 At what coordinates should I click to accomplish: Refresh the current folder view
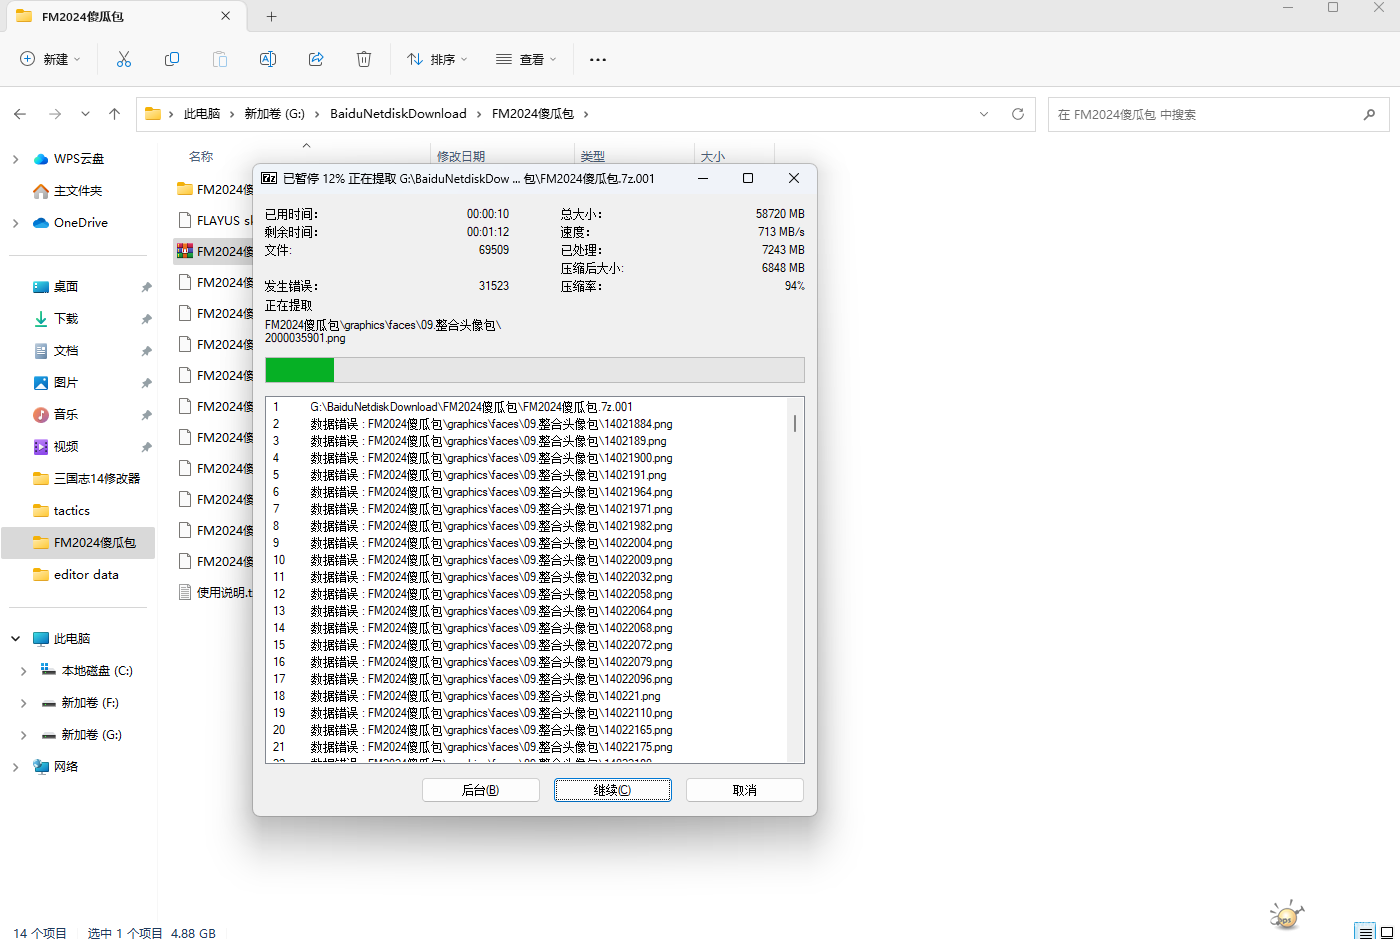click(1018, 114)
